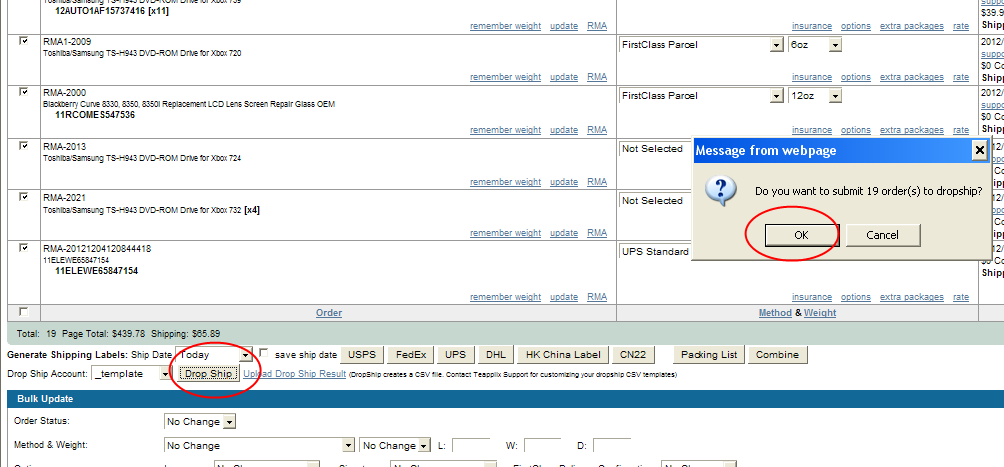Generate USPS shipping labels

click(362, 354)
